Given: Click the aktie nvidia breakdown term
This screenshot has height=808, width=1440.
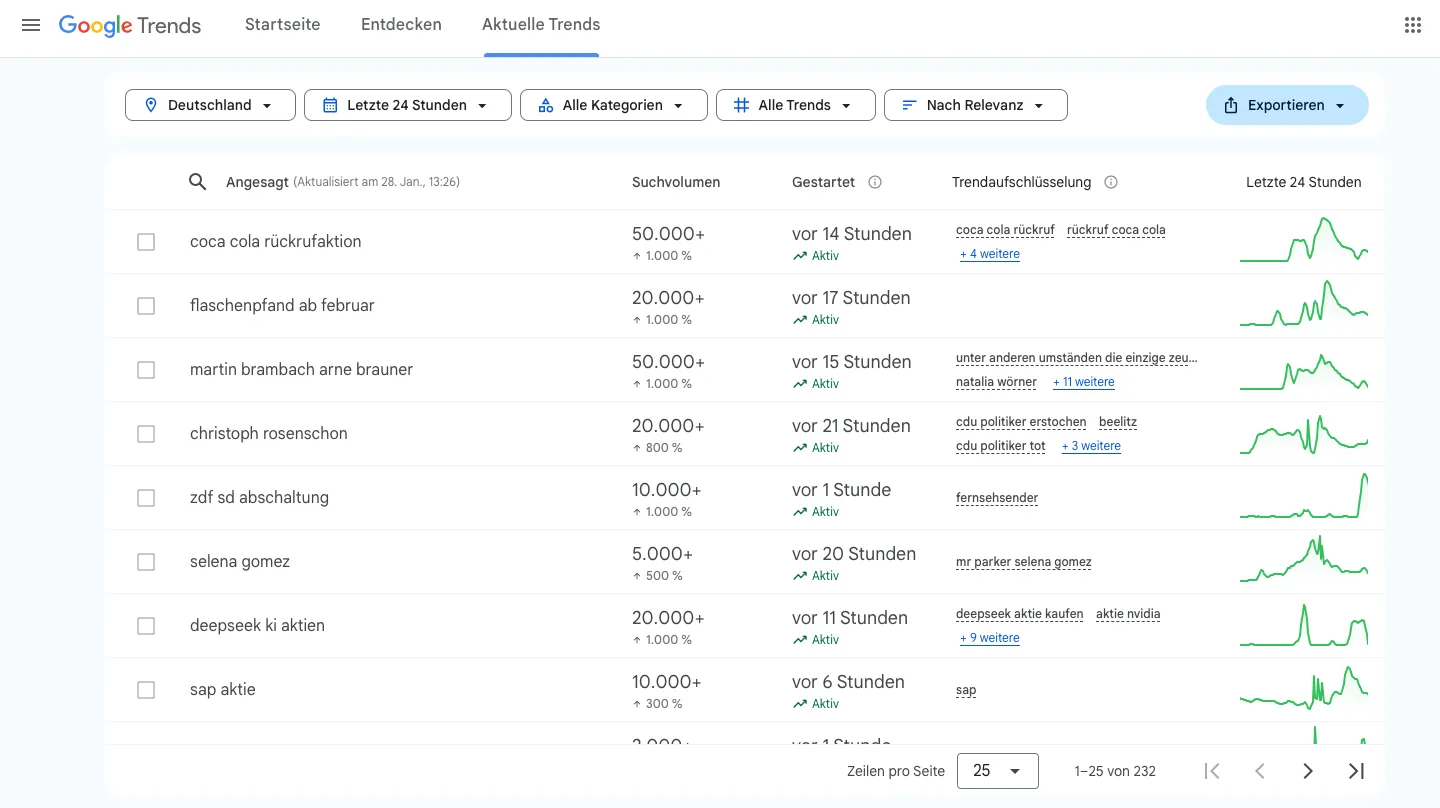Looking at the screenshot, I should coord(1128,614).
